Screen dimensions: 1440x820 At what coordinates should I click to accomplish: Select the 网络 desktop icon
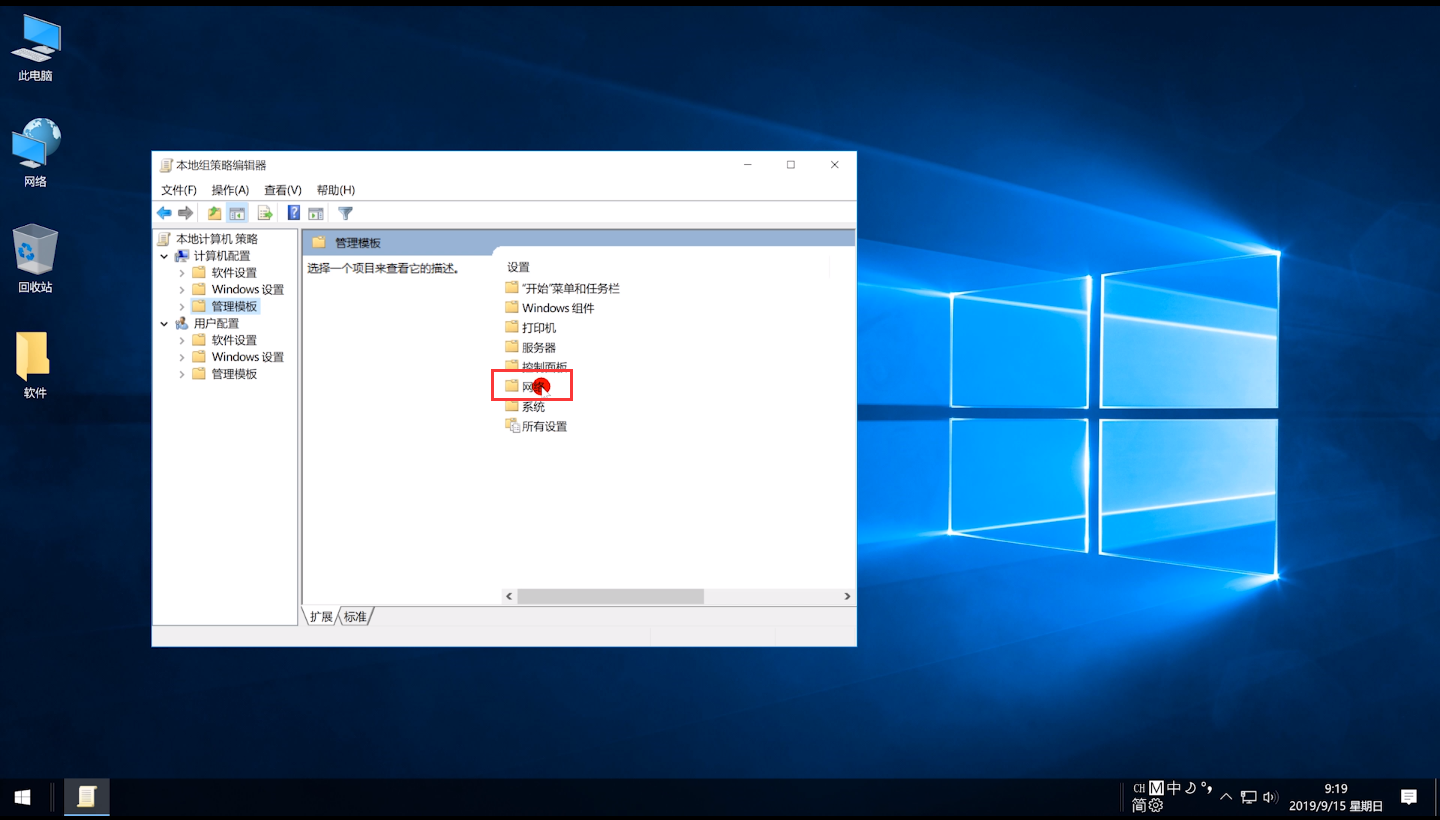35,154
